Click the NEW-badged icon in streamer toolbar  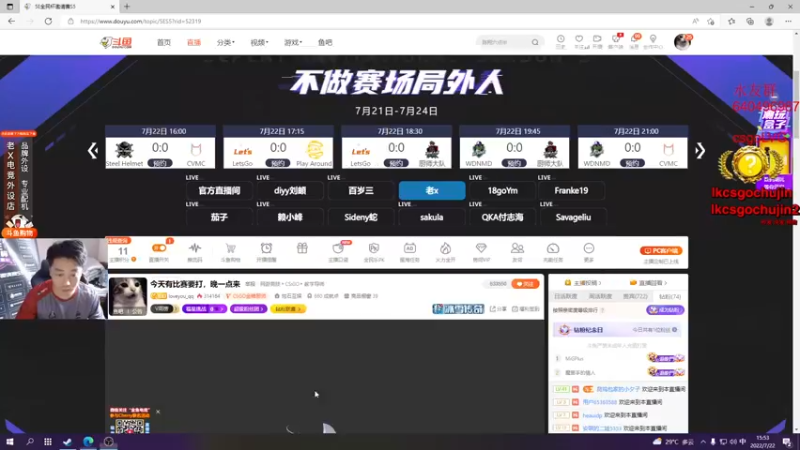pyautogui.click(x=338, y=248)
